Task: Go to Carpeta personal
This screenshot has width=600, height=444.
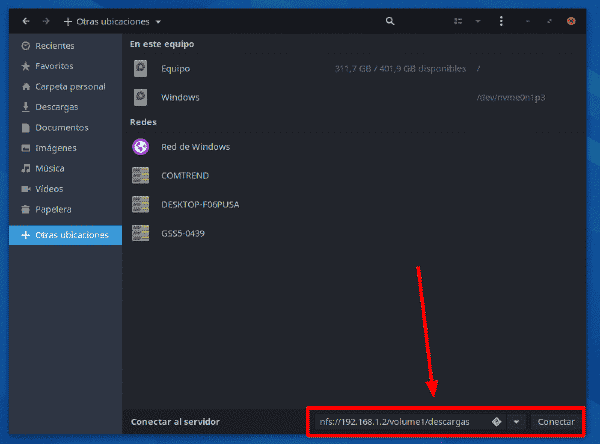Action: coord(65,87)
